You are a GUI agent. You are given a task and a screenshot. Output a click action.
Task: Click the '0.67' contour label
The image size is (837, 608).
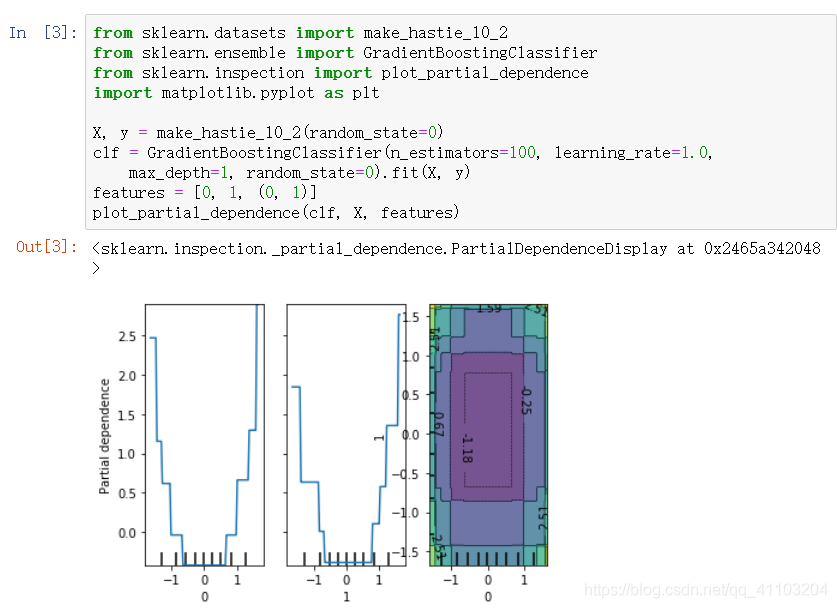(439, 424)
